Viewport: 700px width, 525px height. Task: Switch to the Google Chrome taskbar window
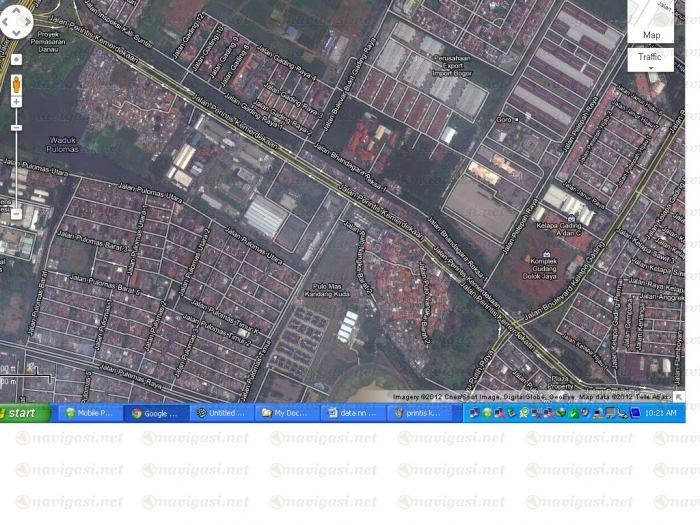coord(153,413)
